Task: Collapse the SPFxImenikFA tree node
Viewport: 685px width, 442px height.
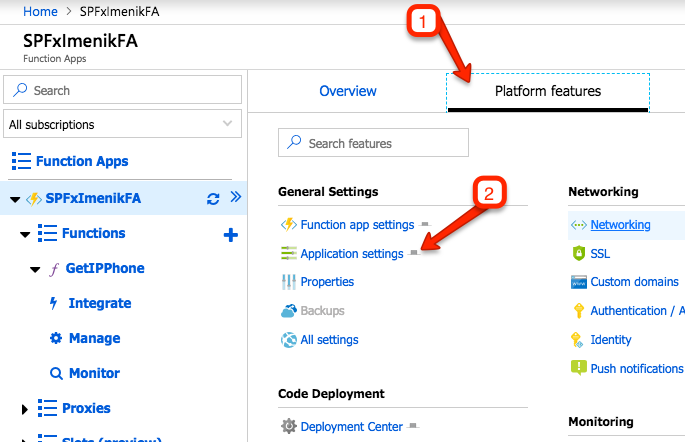Action: pyautogui.click(x=15, y=199)
